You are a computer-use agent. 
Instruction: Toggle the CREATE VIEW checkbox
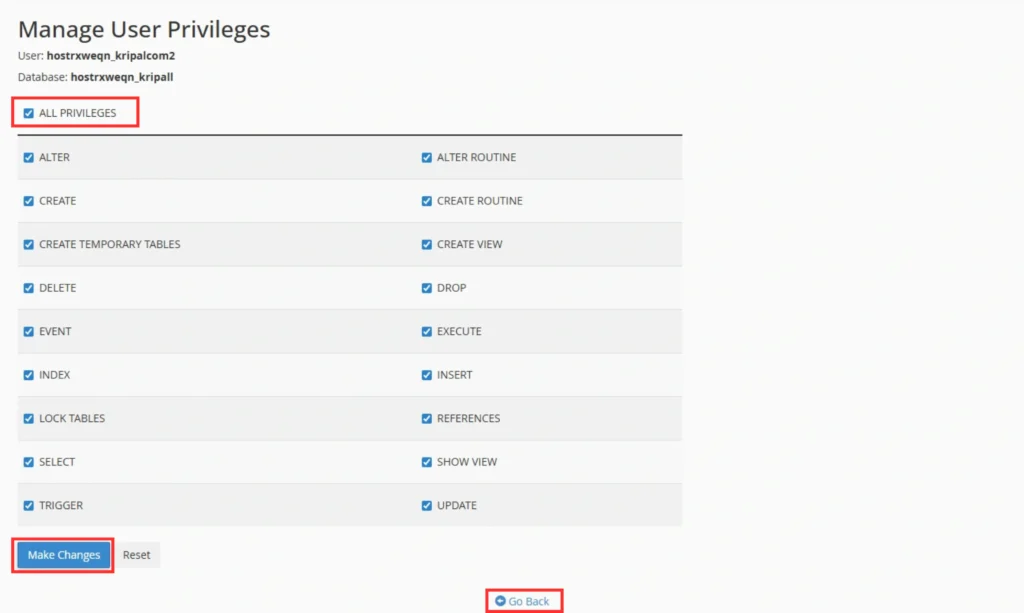426,244
